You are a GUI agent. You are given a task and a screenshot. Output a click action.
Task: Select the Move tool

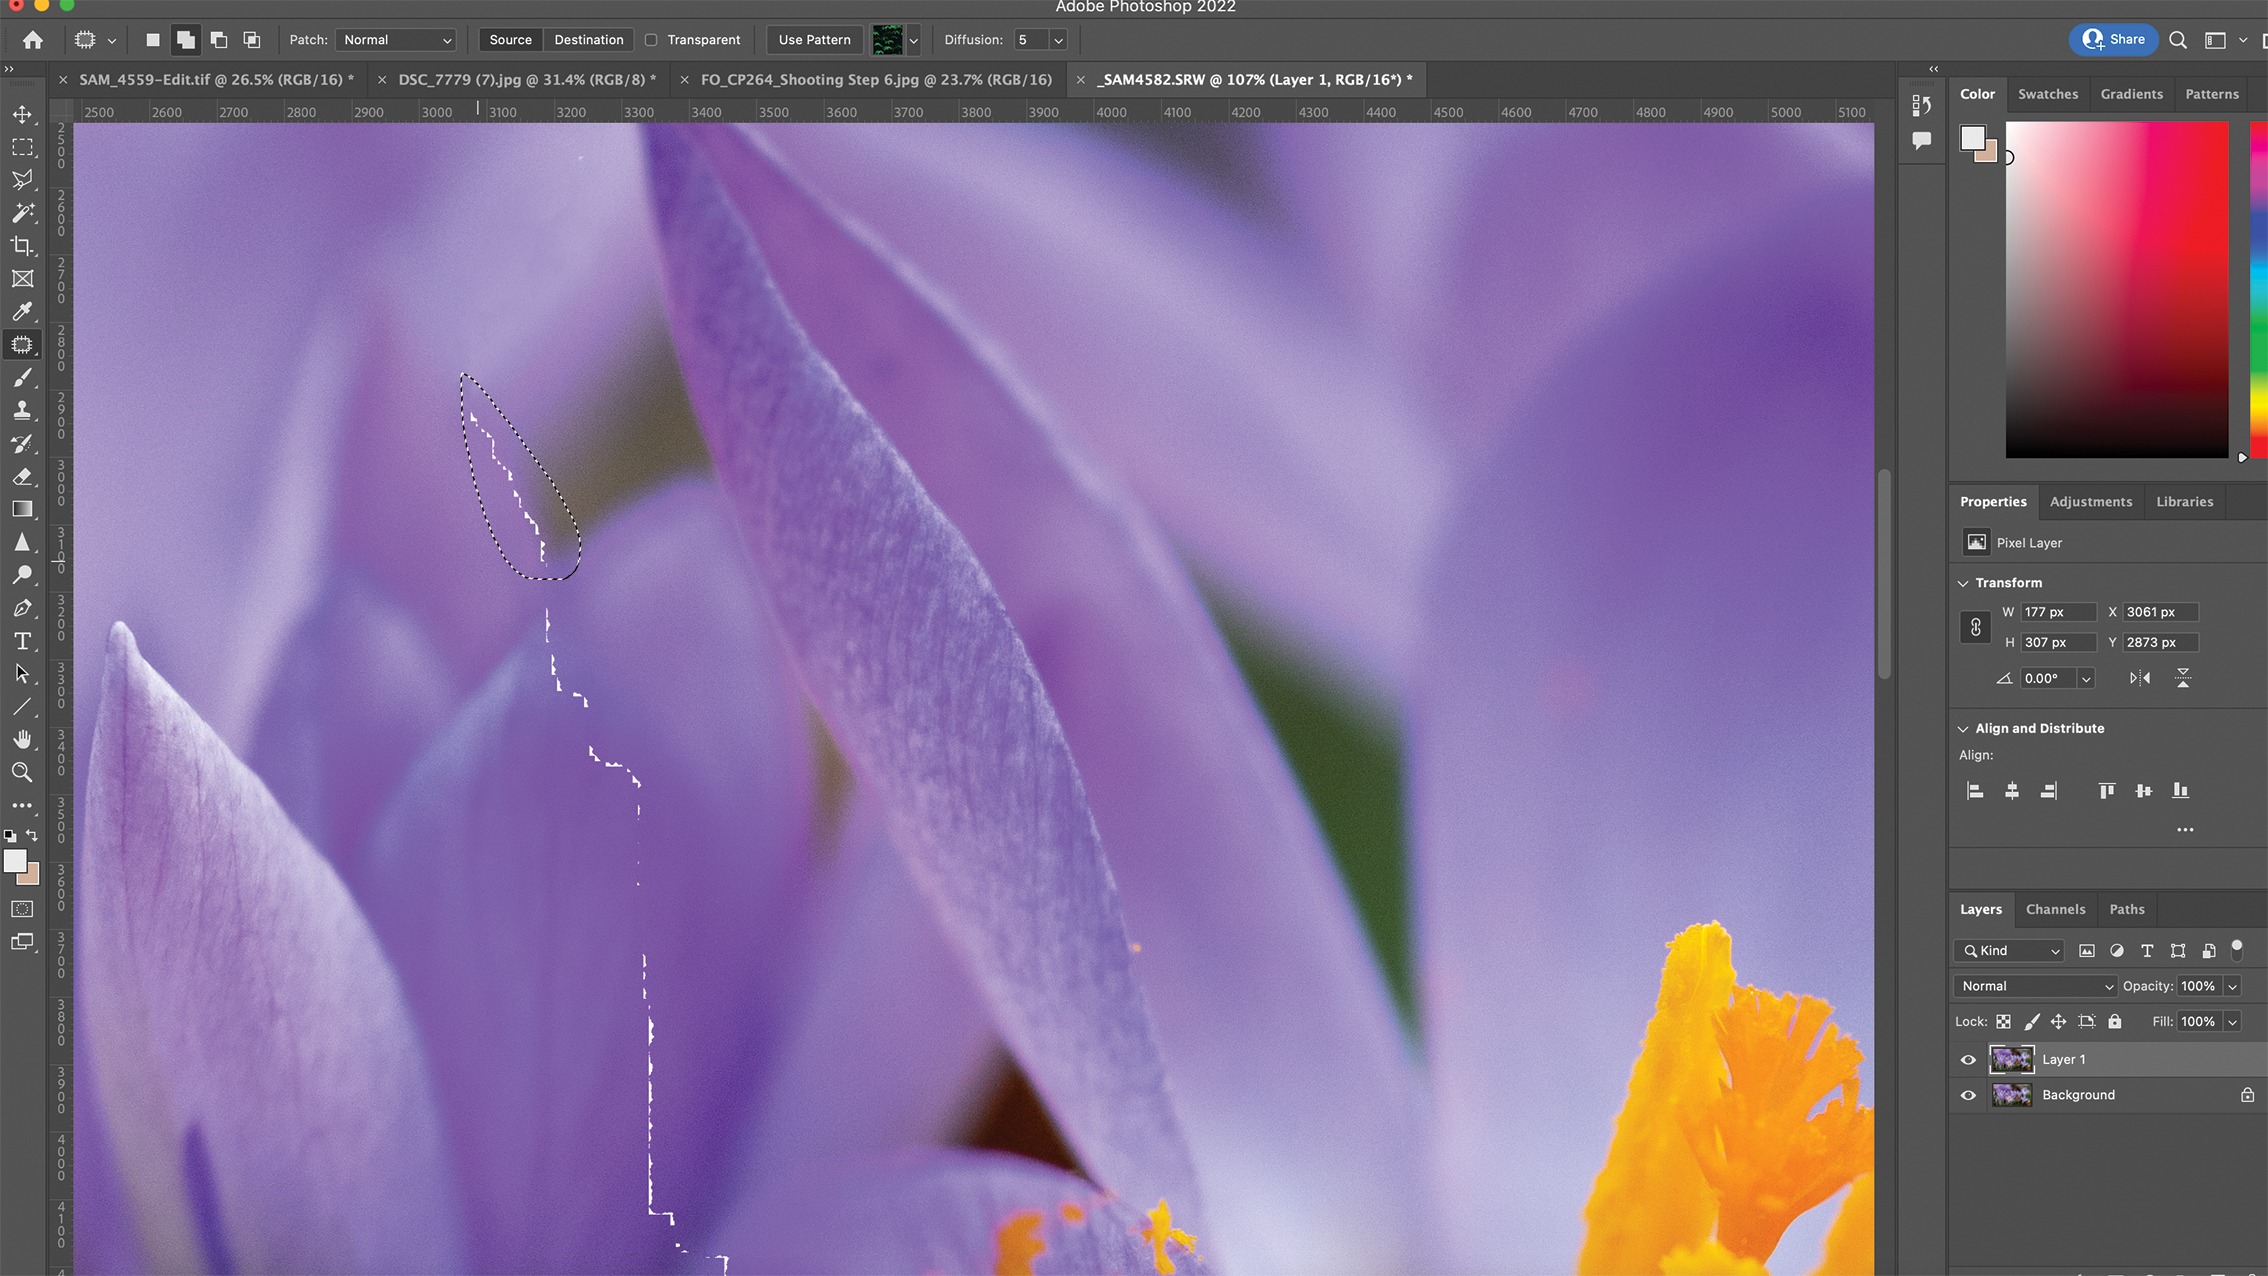[x=22, y=114]
